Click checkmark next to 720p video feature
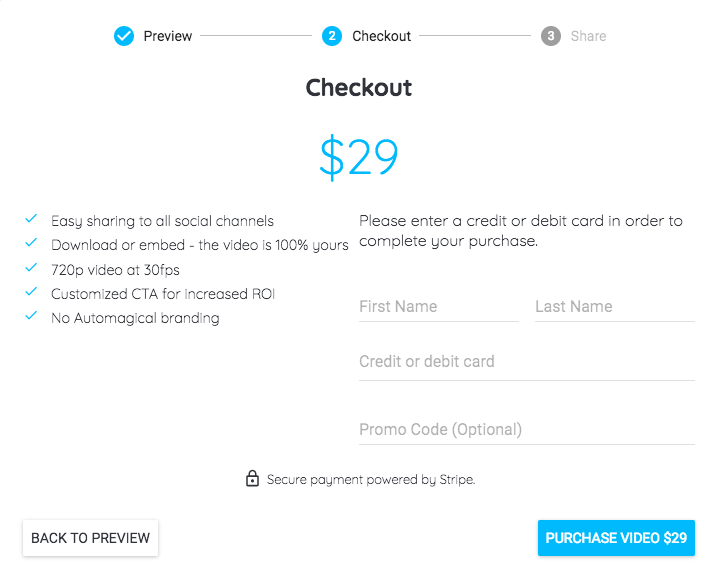This screenshot has height=575, width=715. [31, 269]
